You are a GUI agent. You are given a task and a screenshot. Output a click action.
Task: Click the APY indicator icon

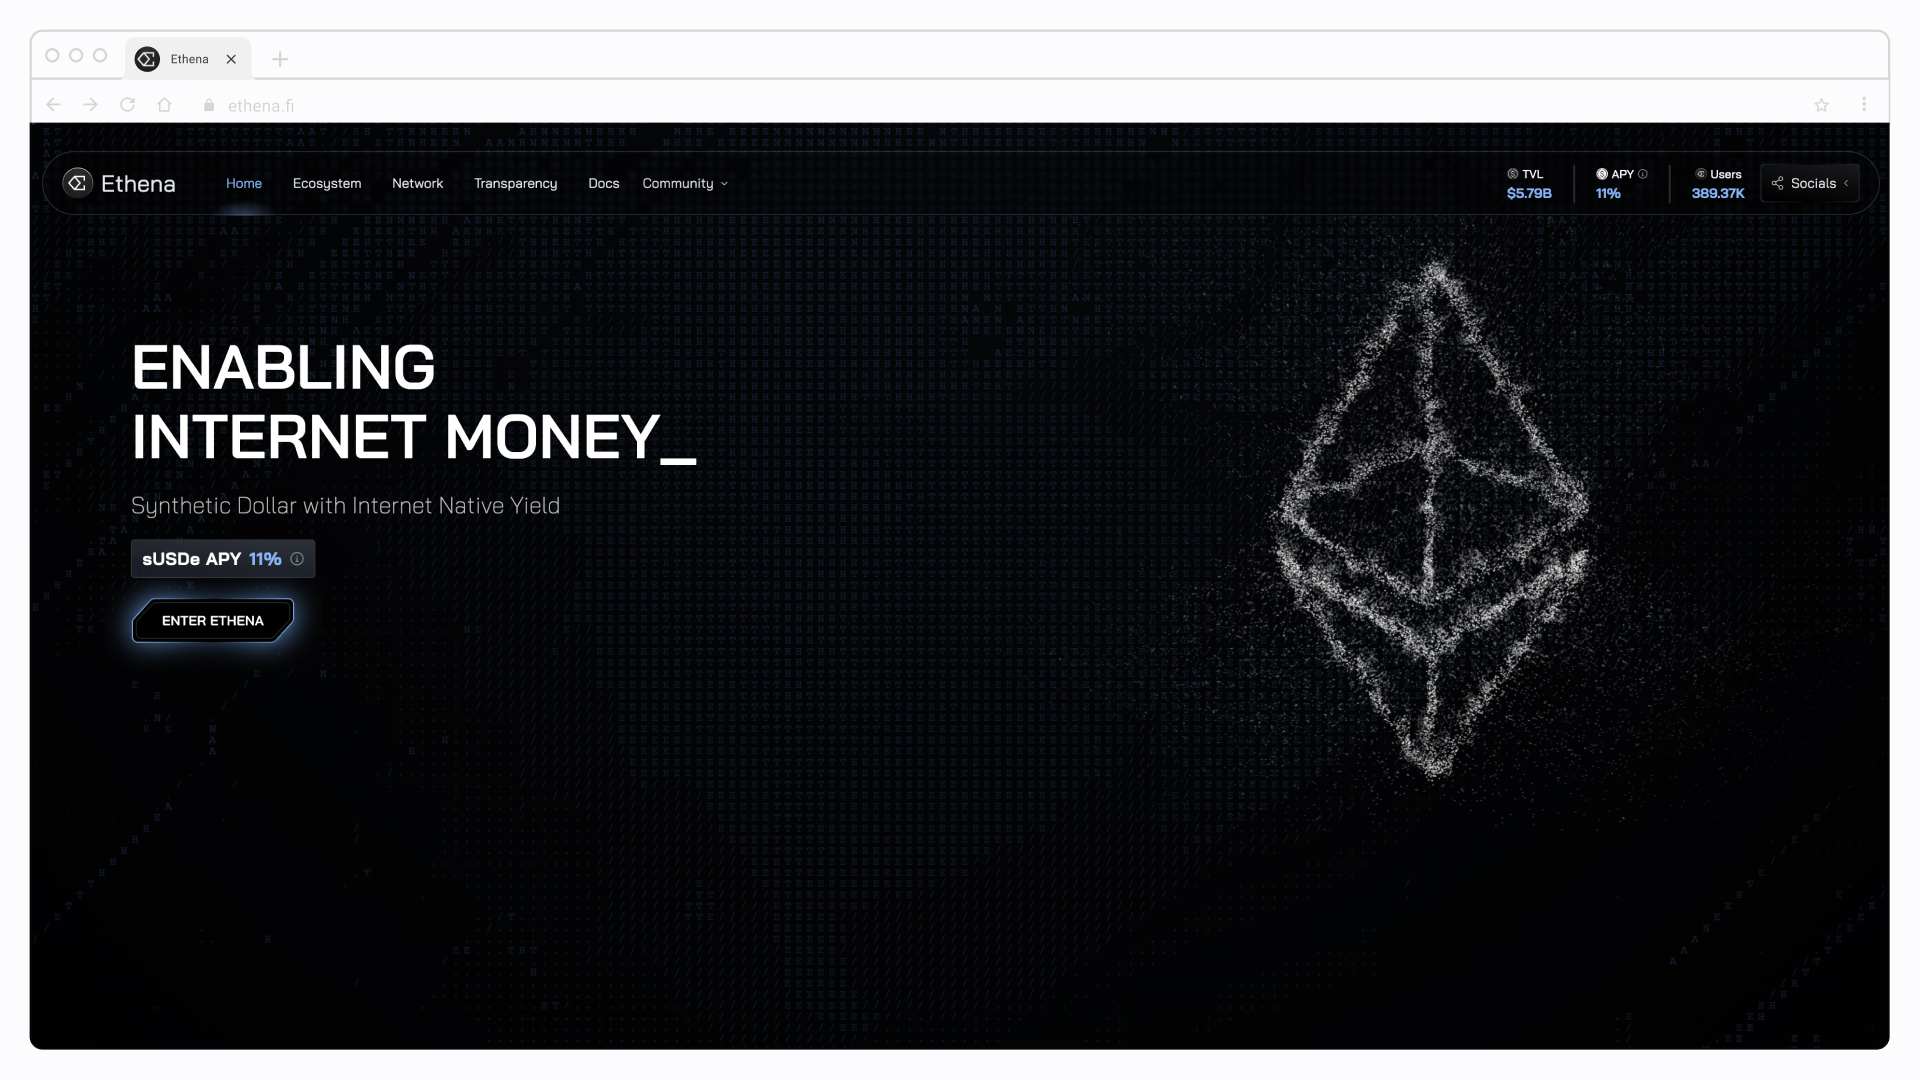(x=1601, y=174)
